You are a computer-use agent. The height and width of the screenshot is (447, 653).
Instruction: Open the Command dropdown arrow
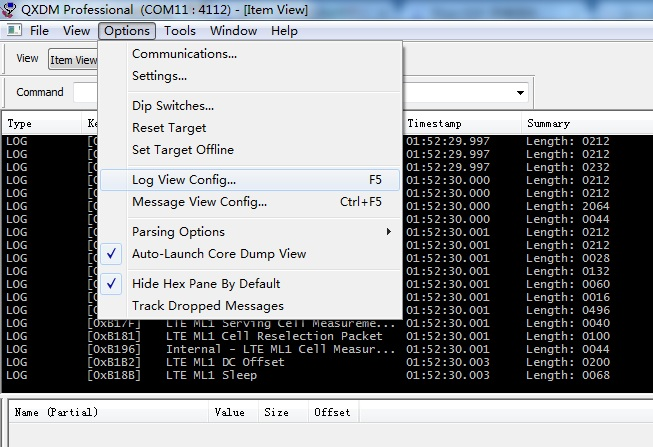(520, 92)
